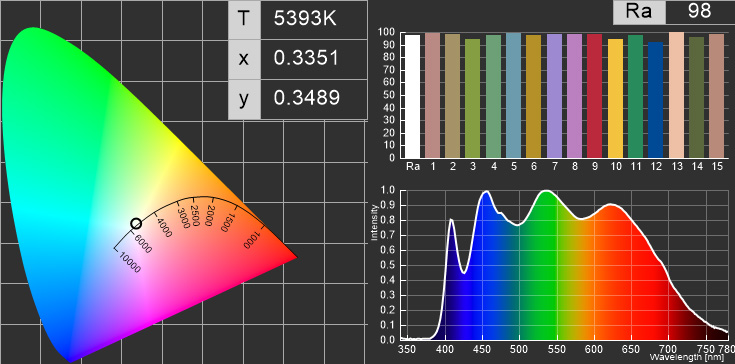
Task: Click the spectrum peak near 450 nm
Action: click(x=486, y=191)
